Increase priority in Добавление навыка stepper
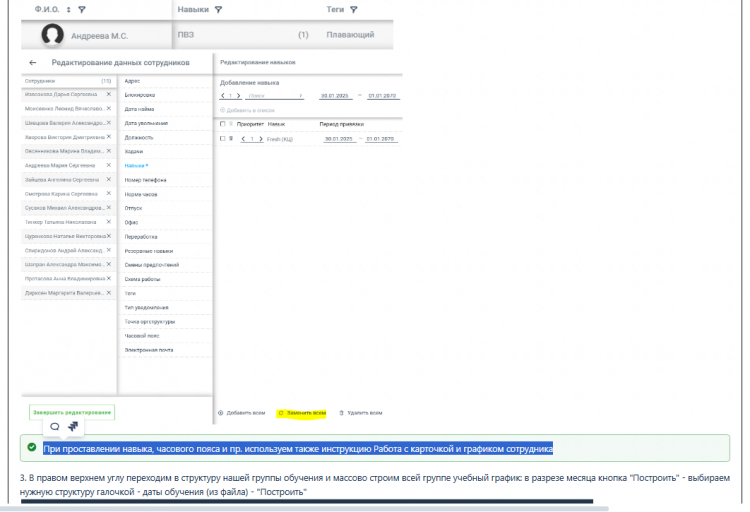This screenshot has width=750, height=512. pos(238,96)
